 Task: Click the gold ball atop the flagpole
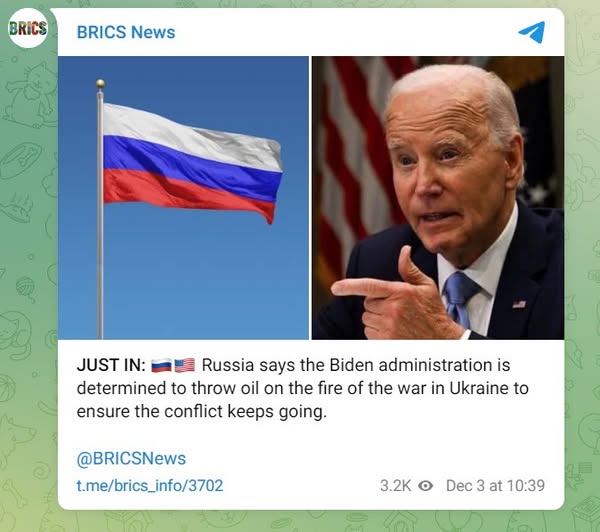pos(100,84)
